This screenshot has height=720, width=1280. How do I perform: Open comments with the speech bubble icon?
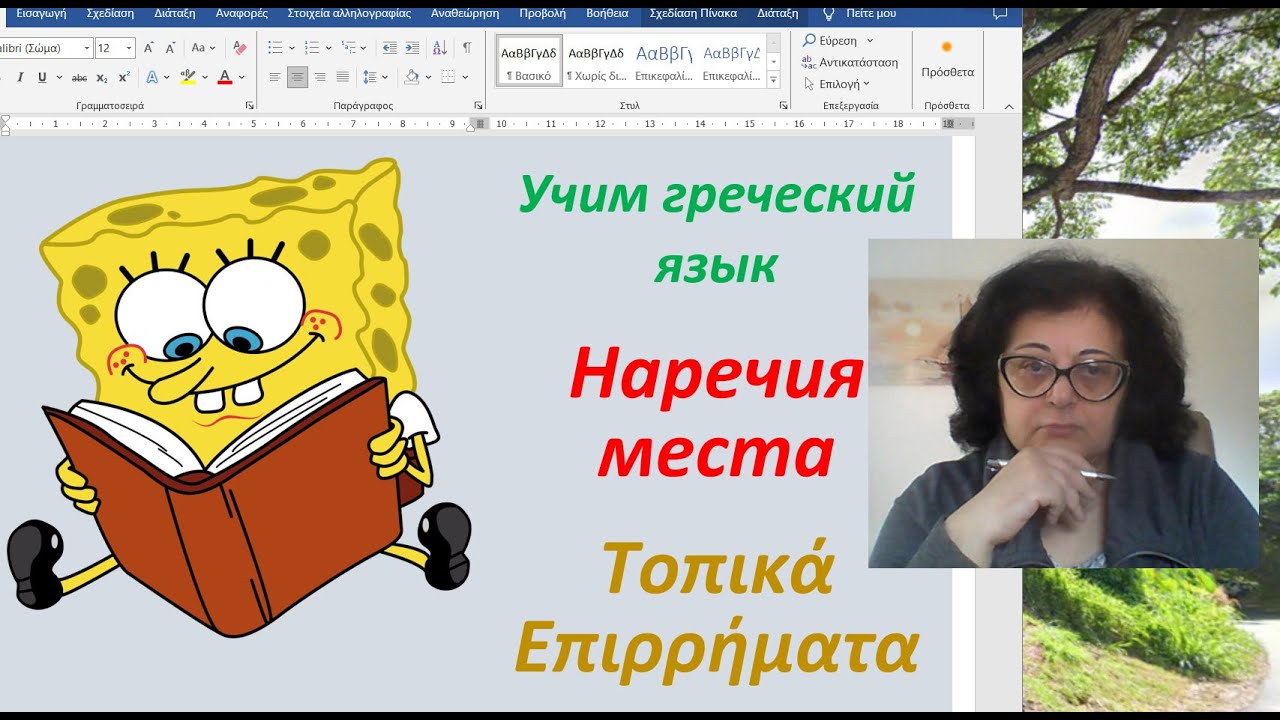[x=1000, y=14]
